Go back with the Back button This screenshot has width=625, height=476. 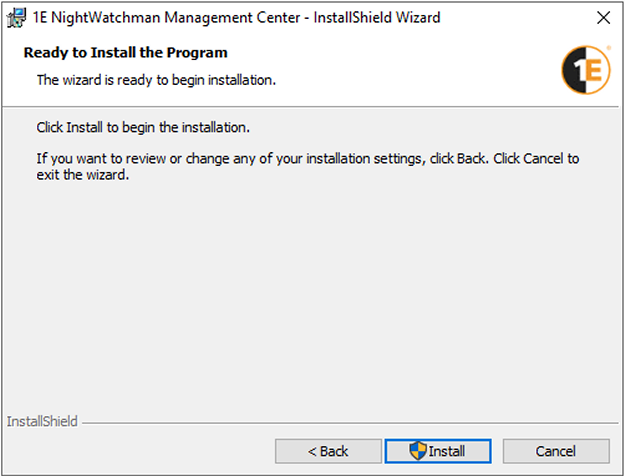(328, 451)
